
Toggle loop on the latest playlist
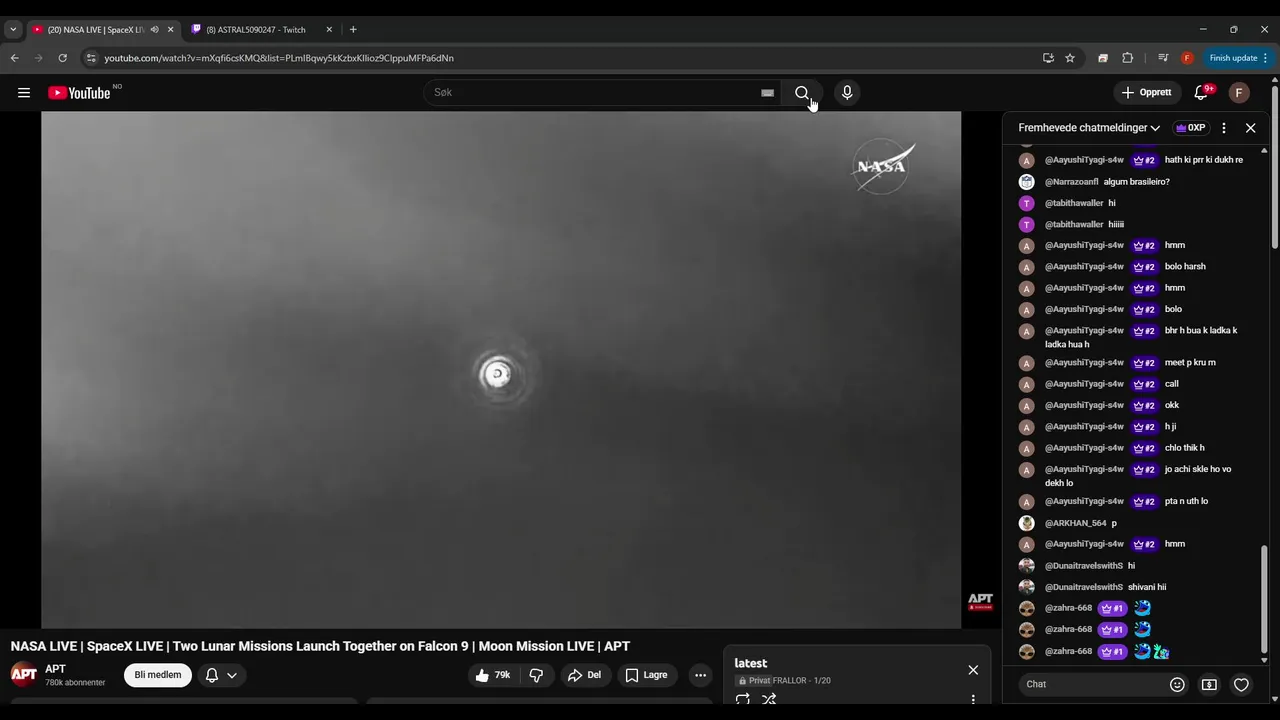click(742, 700)
